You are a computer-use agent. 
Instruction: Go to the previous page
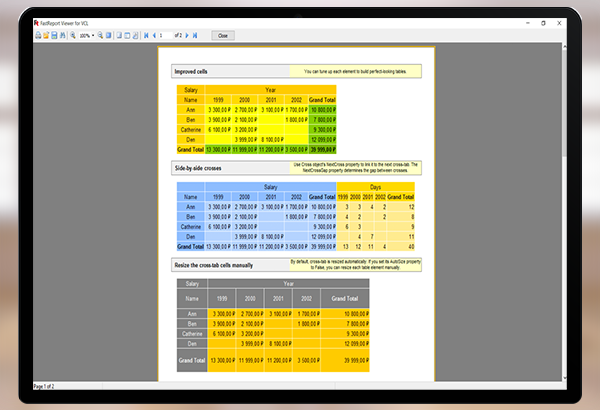[x=154, y=35]
